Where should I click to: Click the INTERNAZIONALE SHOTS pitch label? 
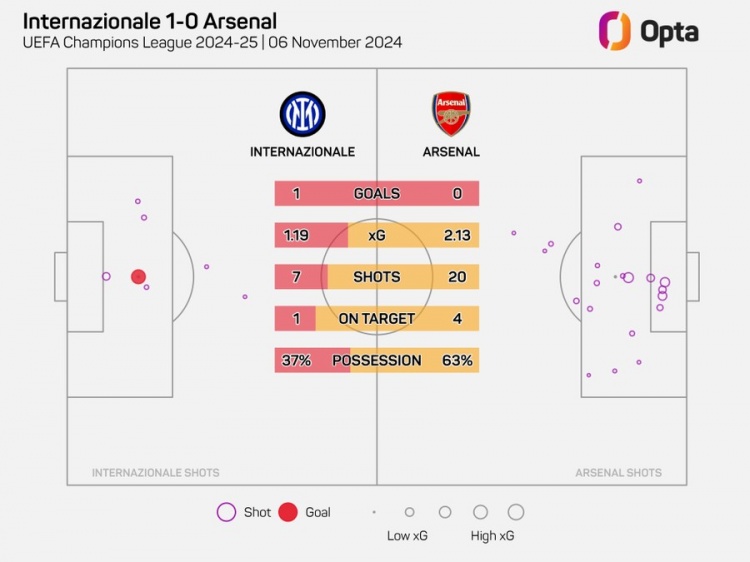pos(155,473)
